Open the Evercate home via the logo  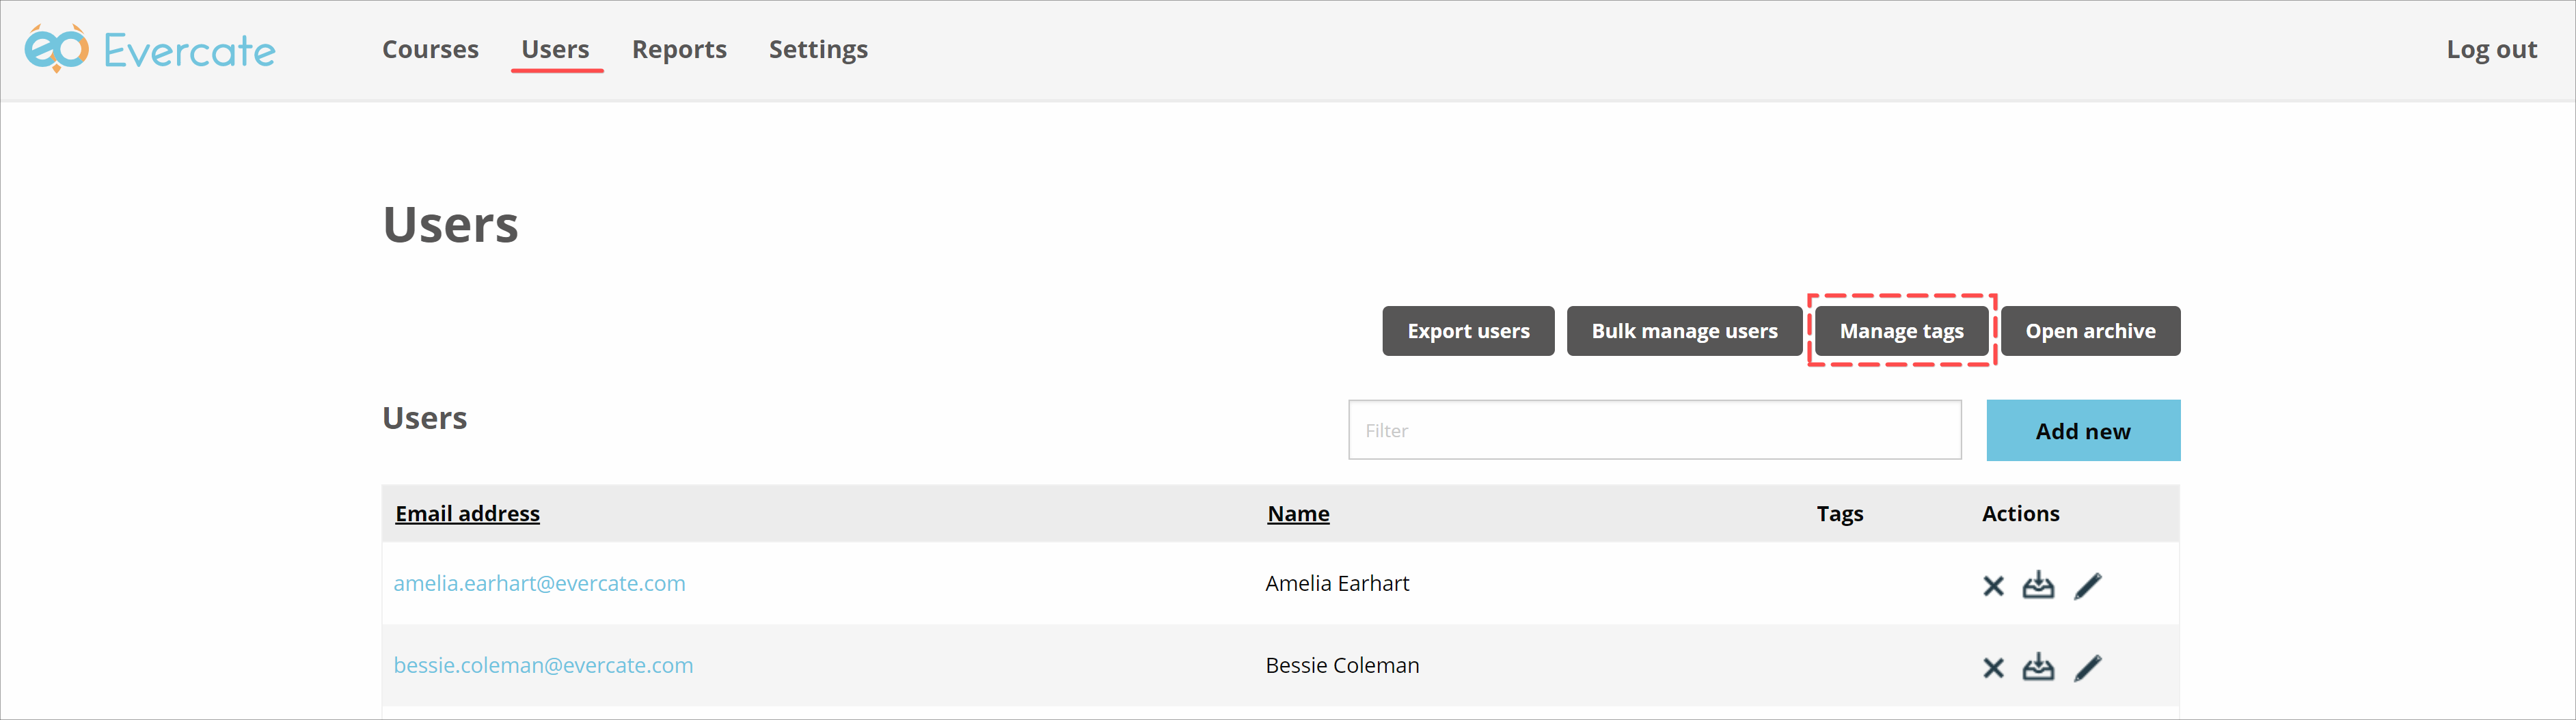(150, 49)
